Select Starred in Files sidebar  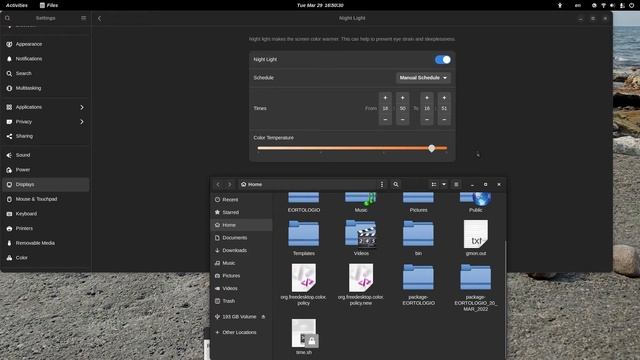point(242,212)
